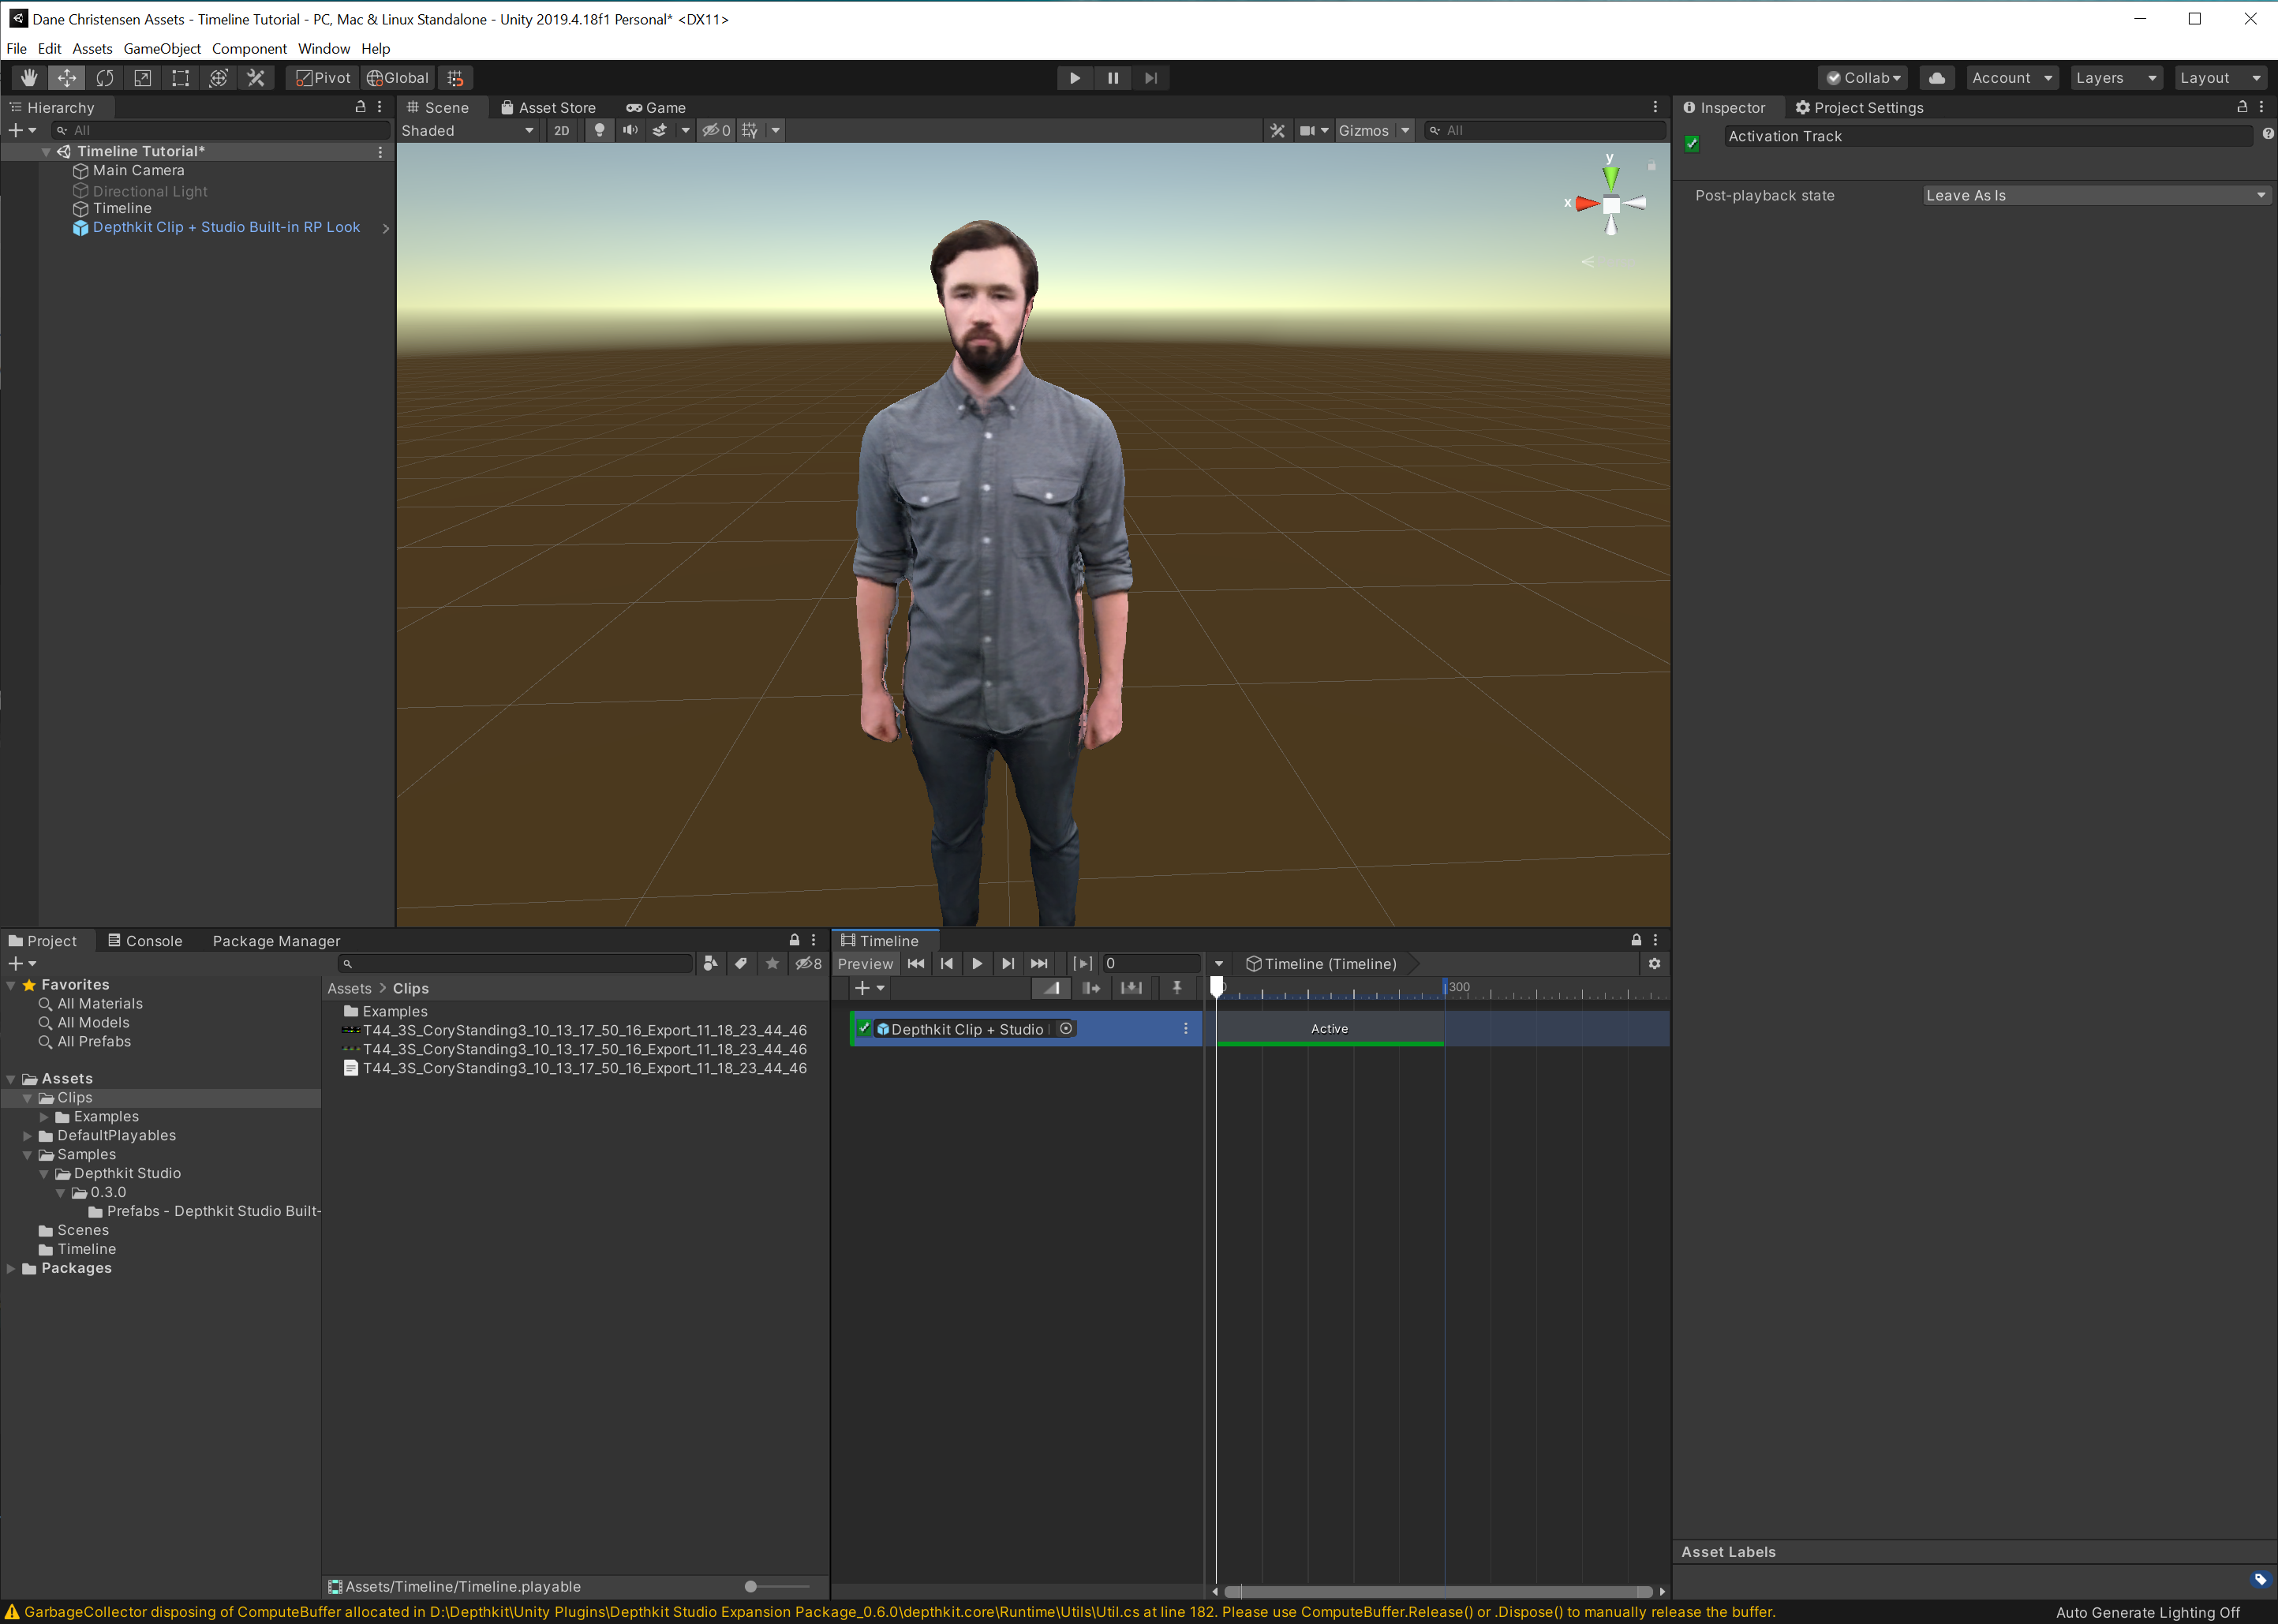
Task: Uncheck the Activation Track enabled checkbox
Action: click(1692, 144)
